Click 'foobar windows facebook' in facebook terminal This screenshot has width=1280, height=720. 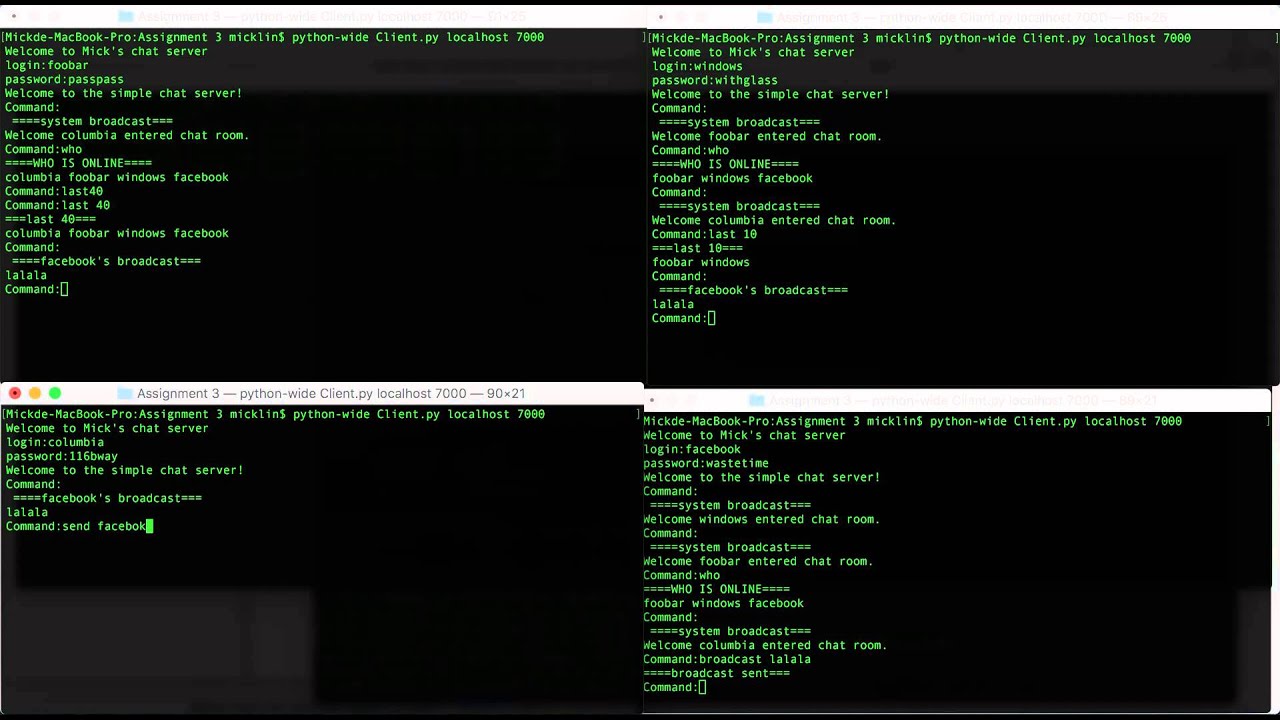coord(723,603)
